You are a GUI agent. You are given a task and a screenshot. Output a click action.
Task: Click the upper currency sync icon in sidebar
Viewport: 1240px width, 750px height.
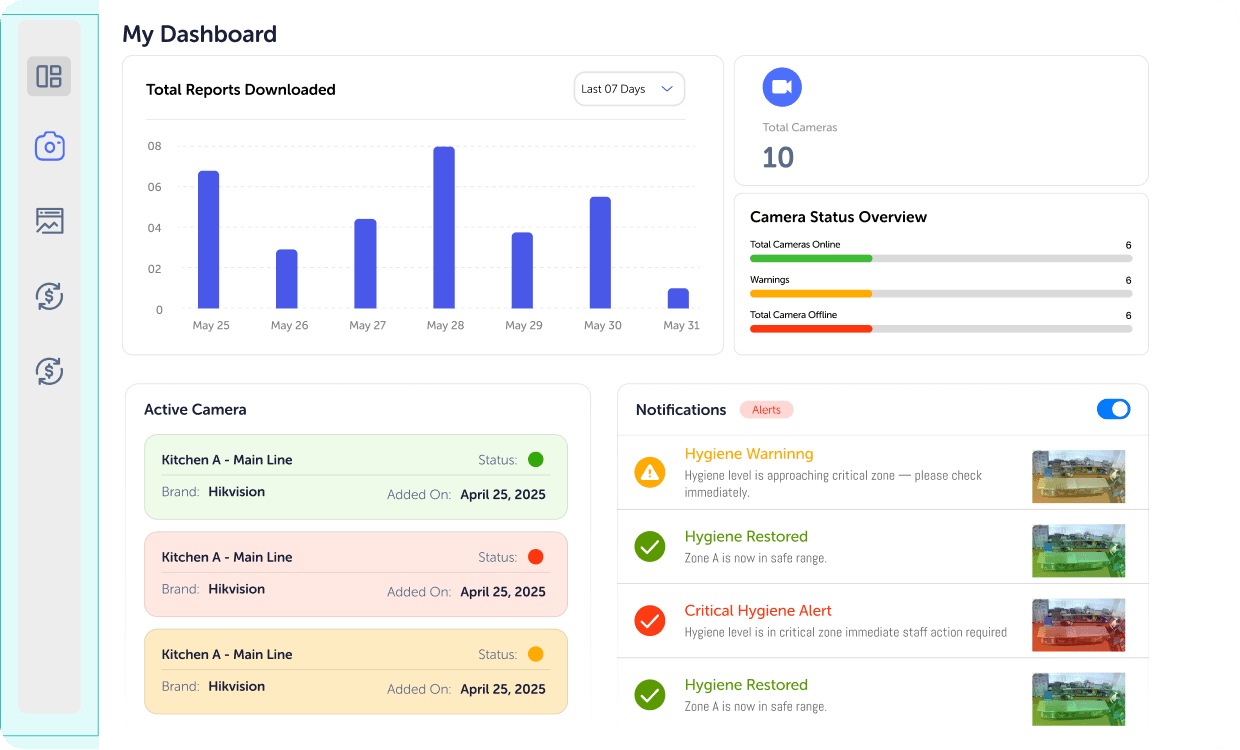pyautogui.click(x=49, y=296)
